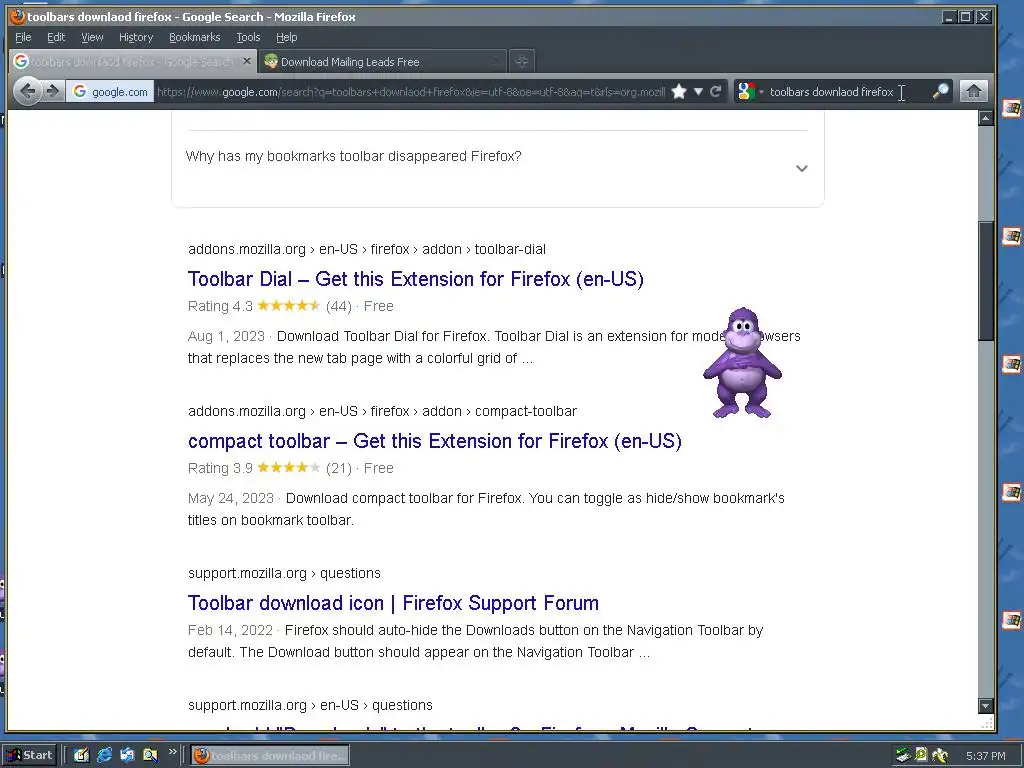
Task: Click the second desktop icon on right edge
Action: 1012,236
